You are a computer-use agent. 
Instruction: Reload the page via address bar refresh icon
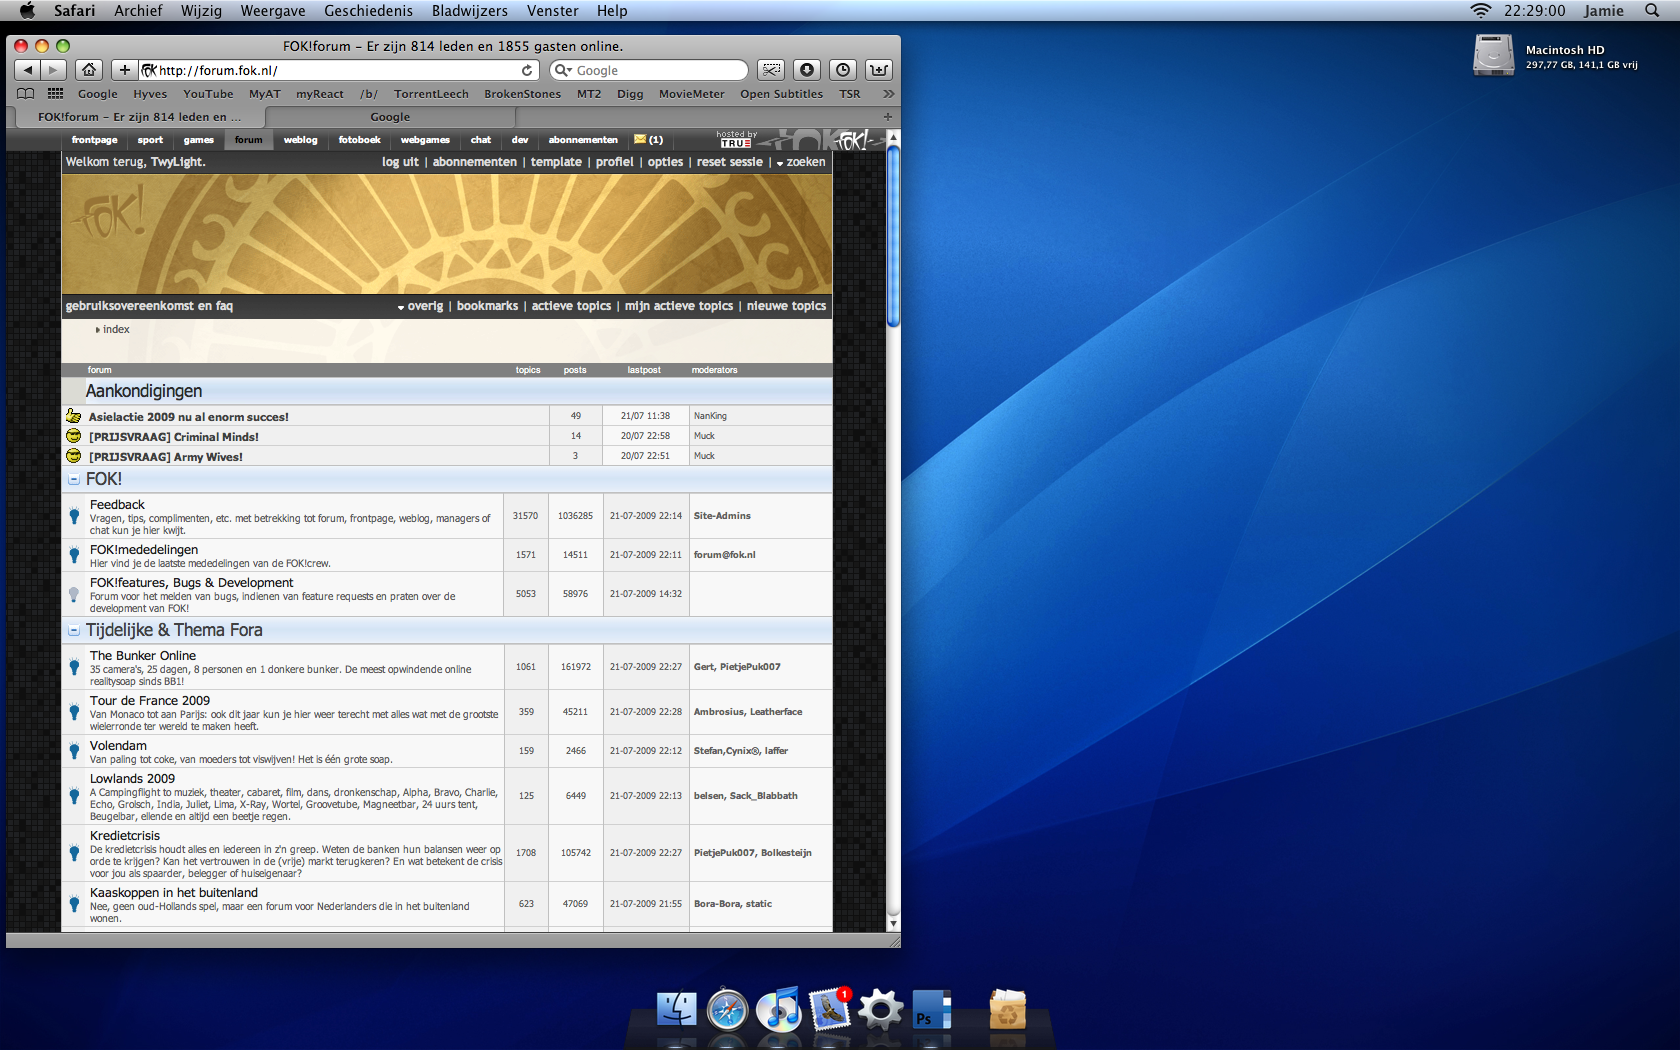(527, 70)
